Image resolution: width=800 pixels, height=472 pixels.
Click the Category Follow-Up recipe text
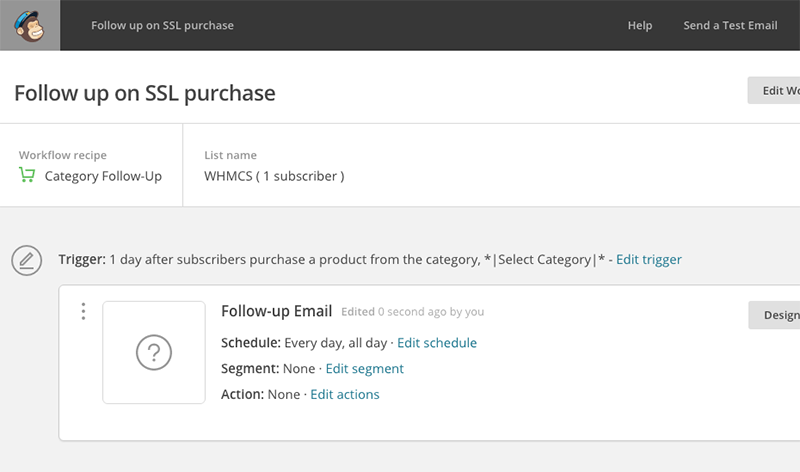pyautogui.click(x=103, y=176)
